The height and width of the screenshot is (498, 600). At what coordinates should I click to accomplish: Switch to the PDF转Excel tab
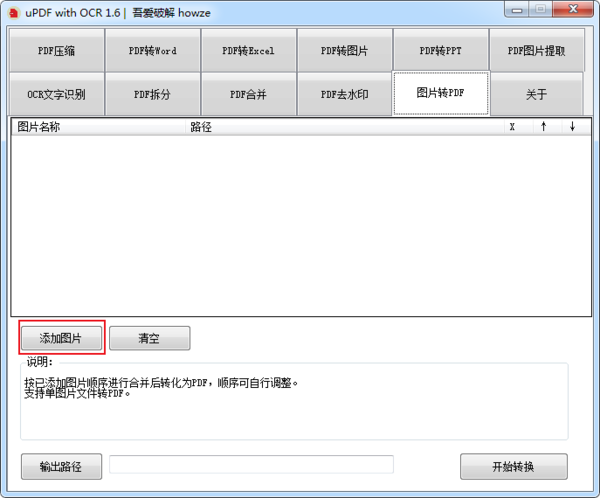249,51
